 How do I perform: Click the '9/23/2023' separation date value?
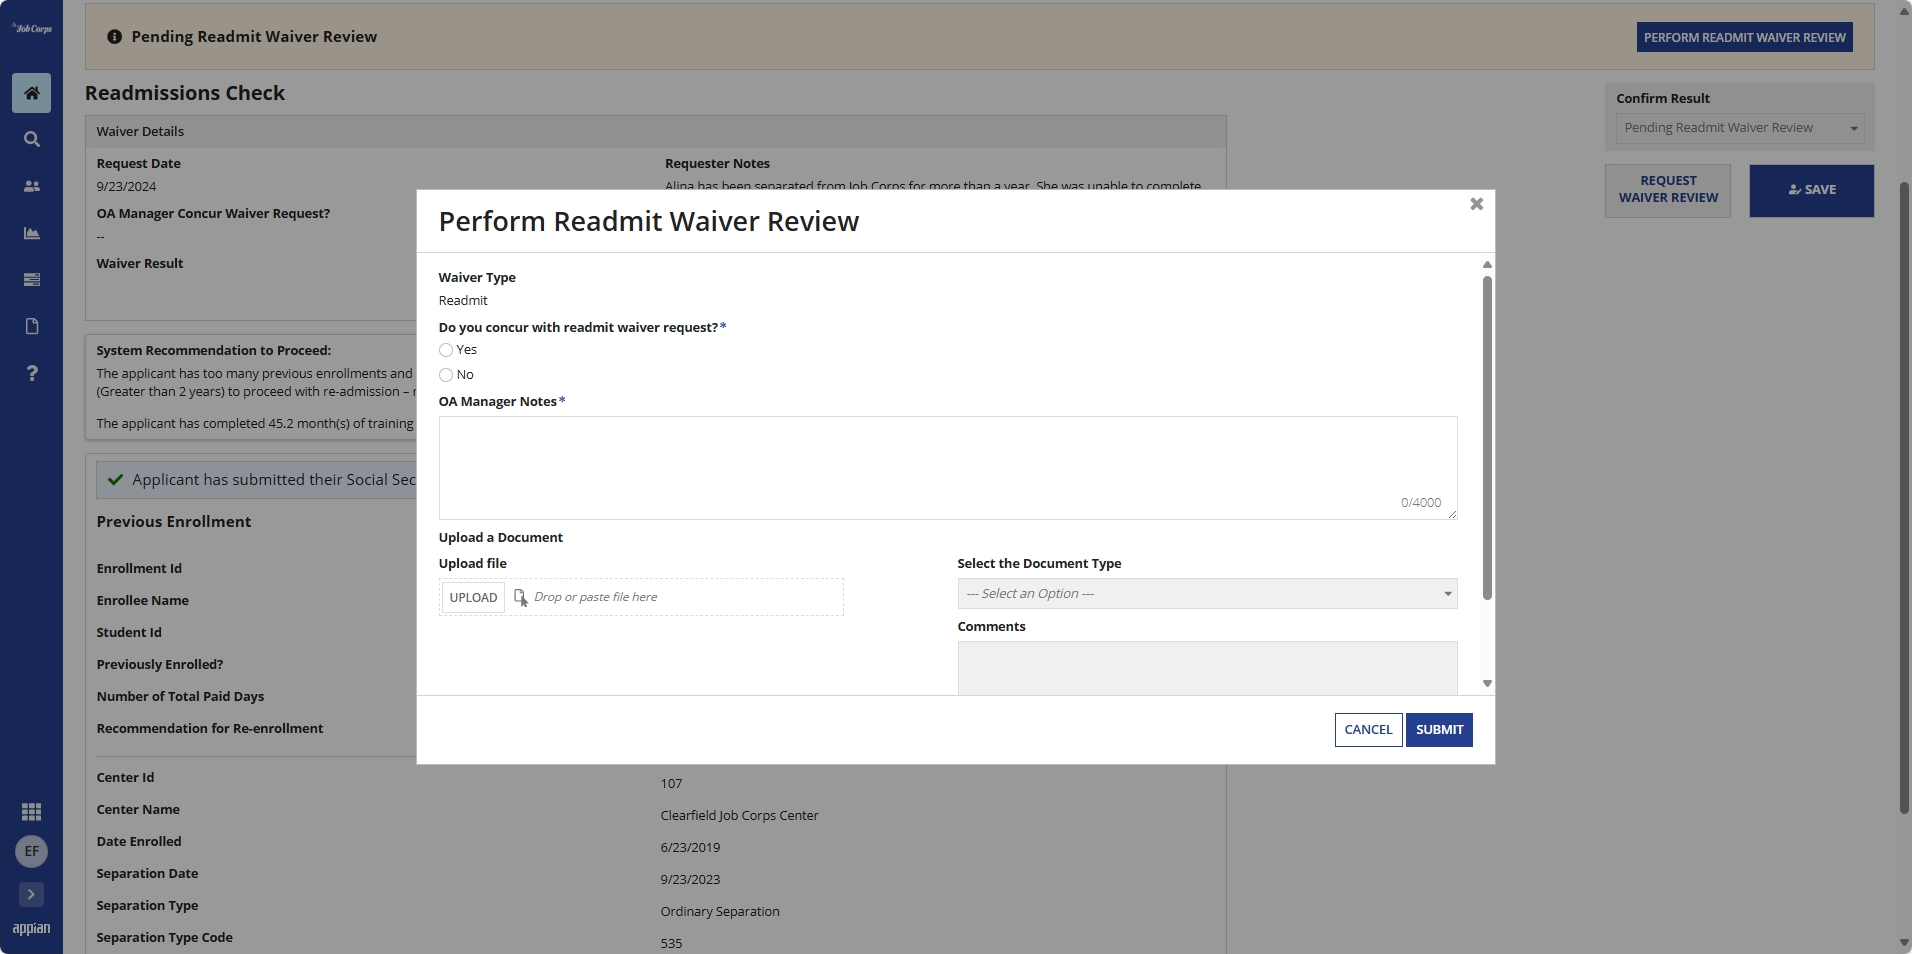690,879
